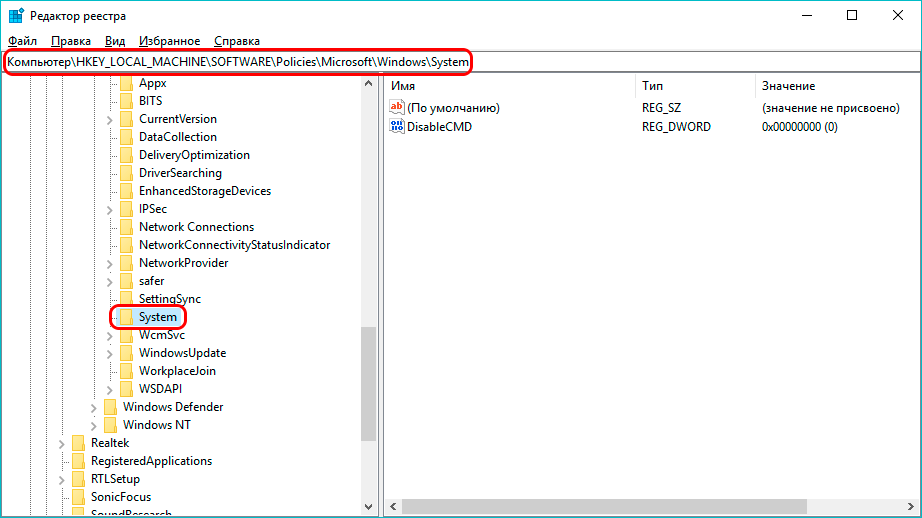Screen dimensions: 922x518
Task: Select the RegisteredApplications folder icon
Action: (78, 461)
